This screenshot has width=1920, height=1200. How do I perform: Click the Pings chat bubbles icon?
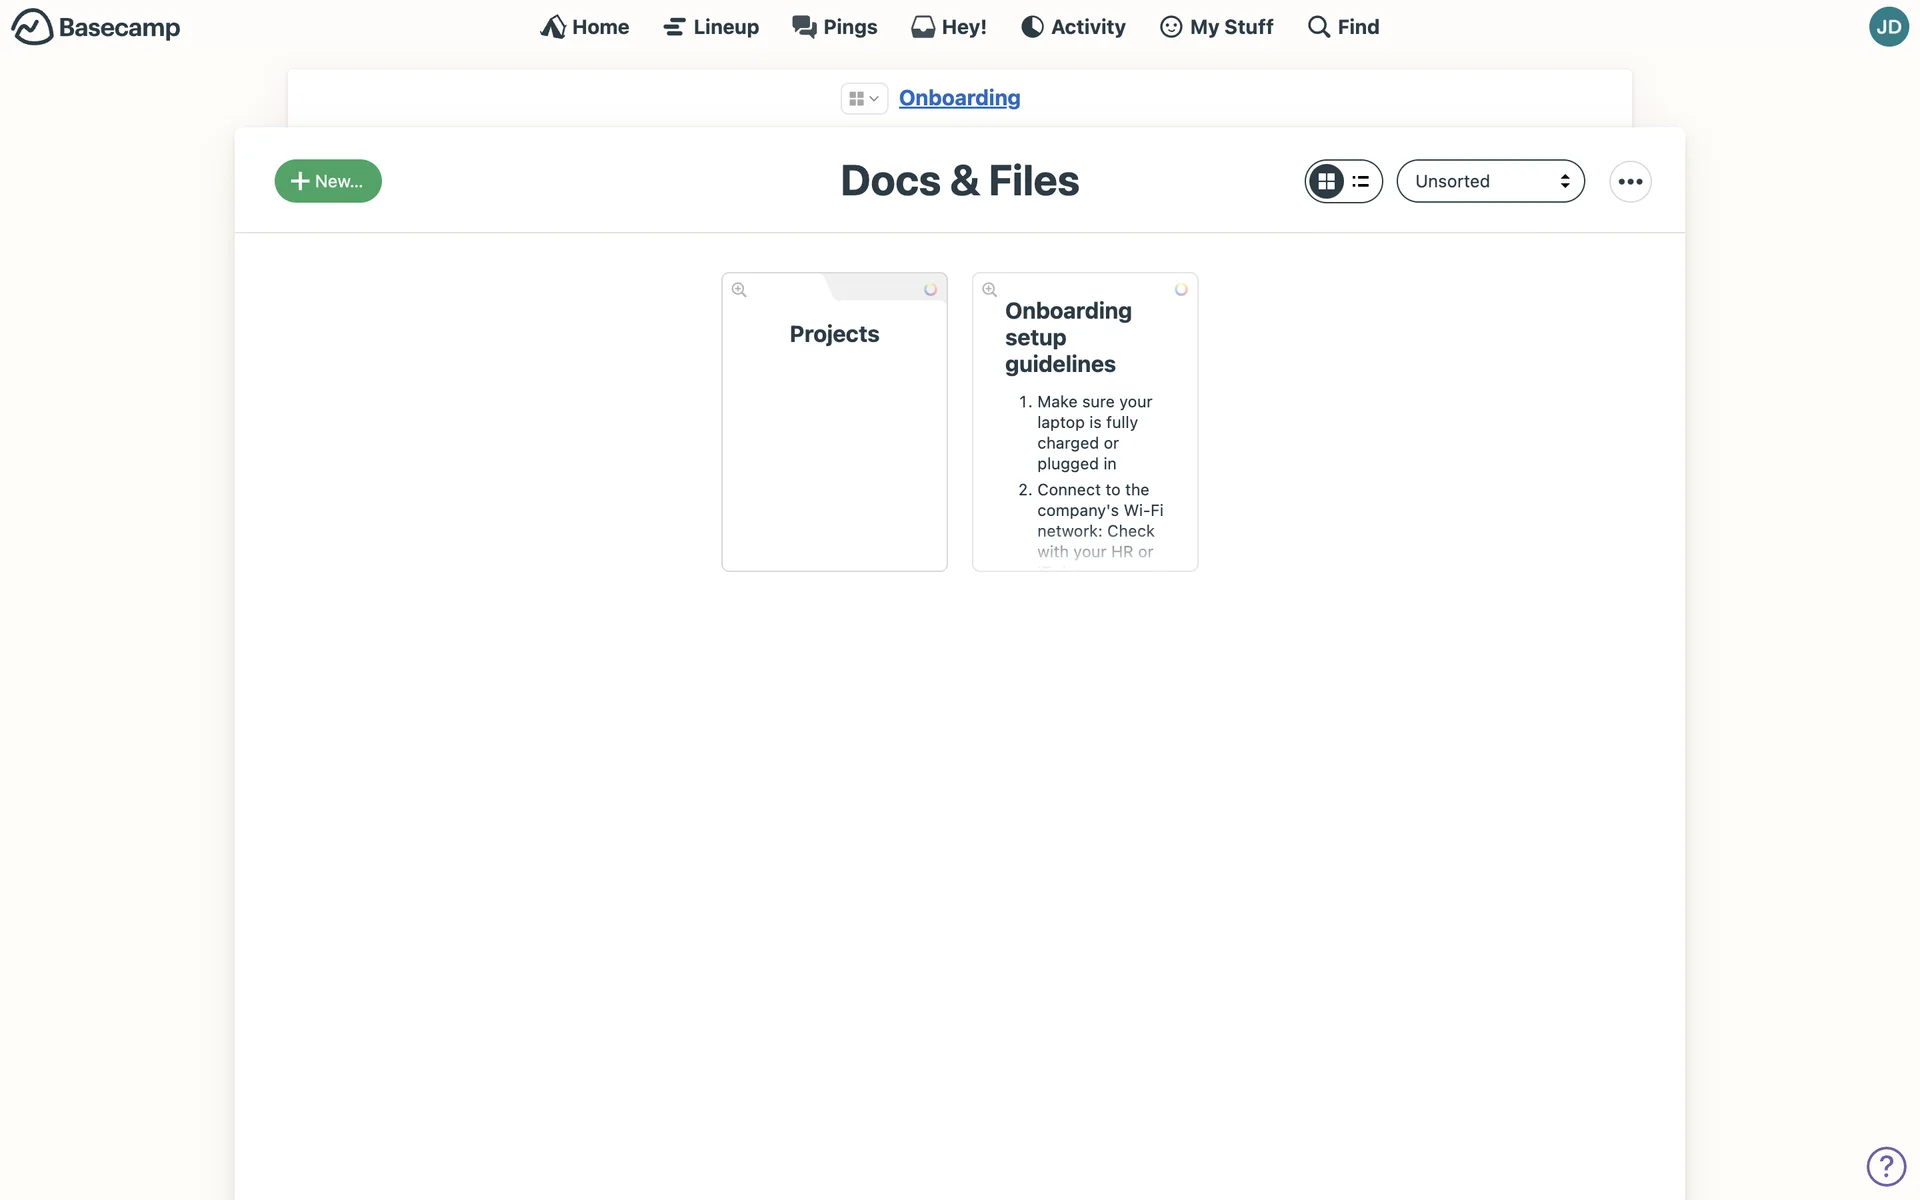pos(804,27)
